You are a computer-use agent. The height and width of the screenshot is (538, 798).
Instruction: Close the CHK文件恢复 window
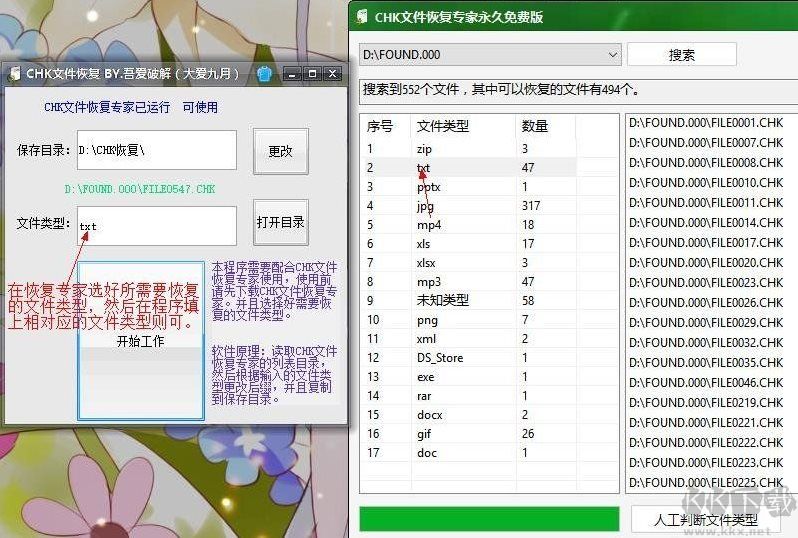[x=333, y=74]
